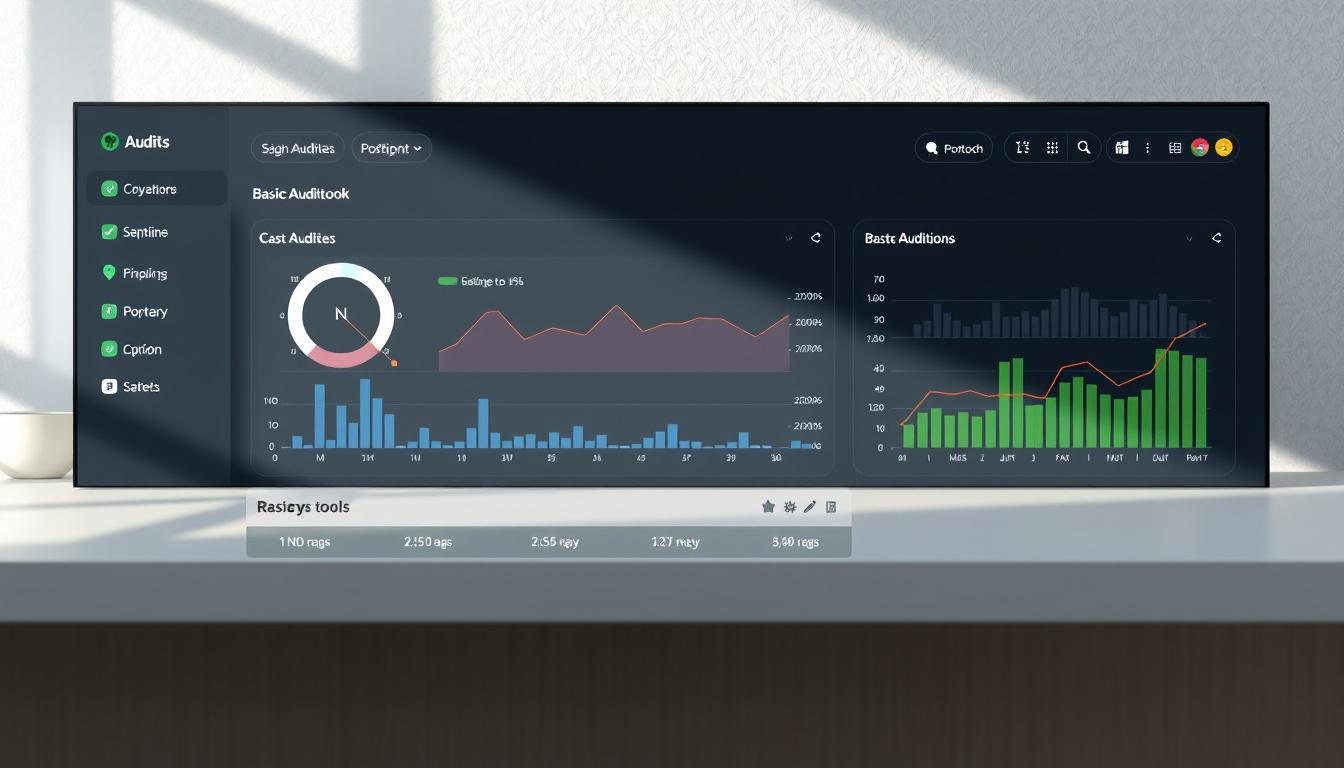Image resolution: width=1344 pixels, height=768 pixels.
Task: Click the pencil edit icon in Rasicys tools
Action: (810, 507)
